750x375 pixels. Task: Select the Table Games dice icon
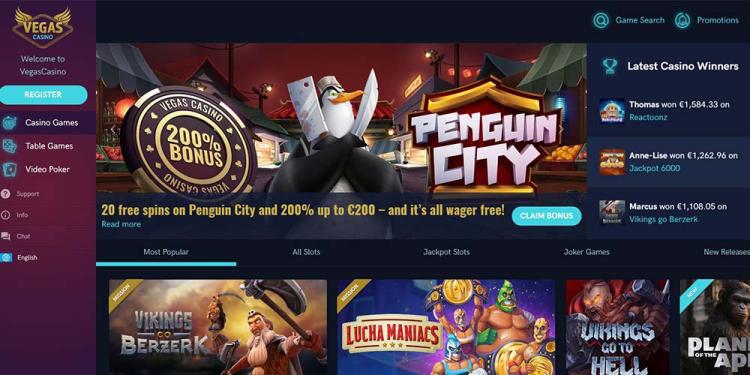pos(9,146)
